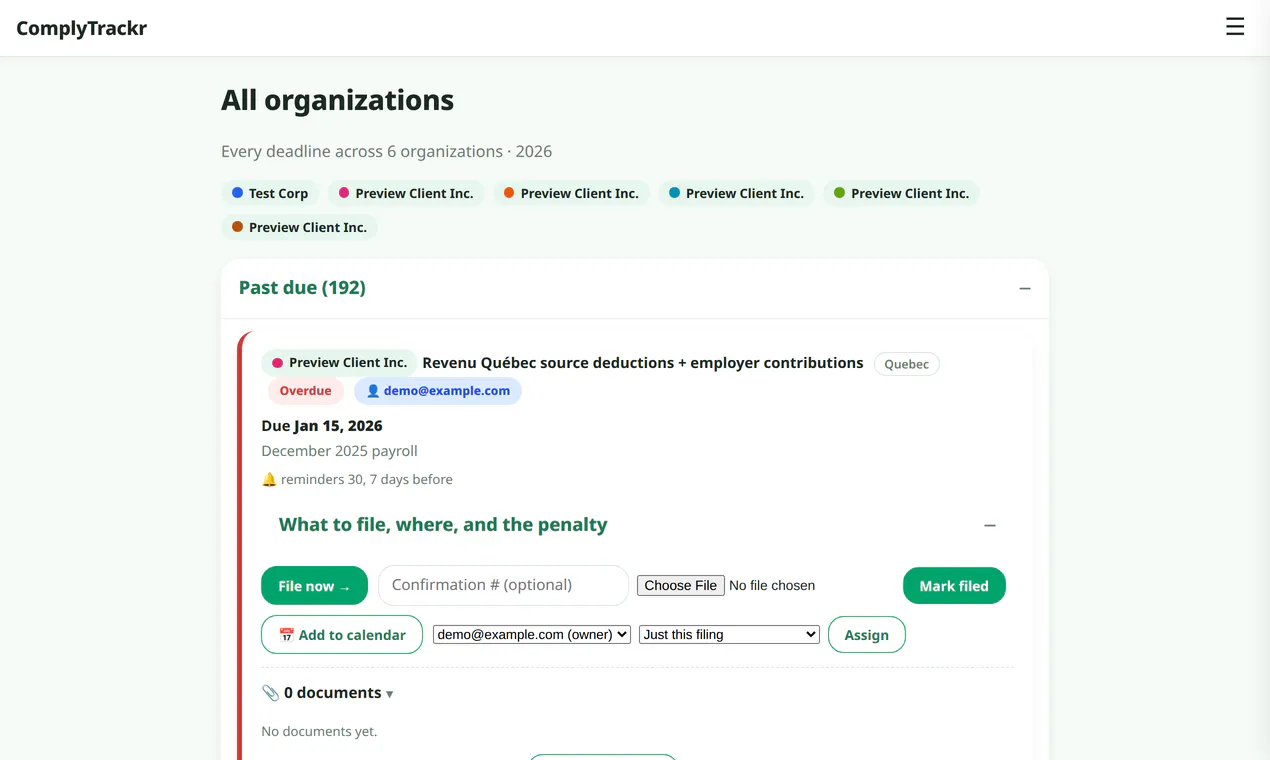Focus the Confirmation # (optional) field
The width and height of the screenshot is (1270, 760).
tap(503, 585)
